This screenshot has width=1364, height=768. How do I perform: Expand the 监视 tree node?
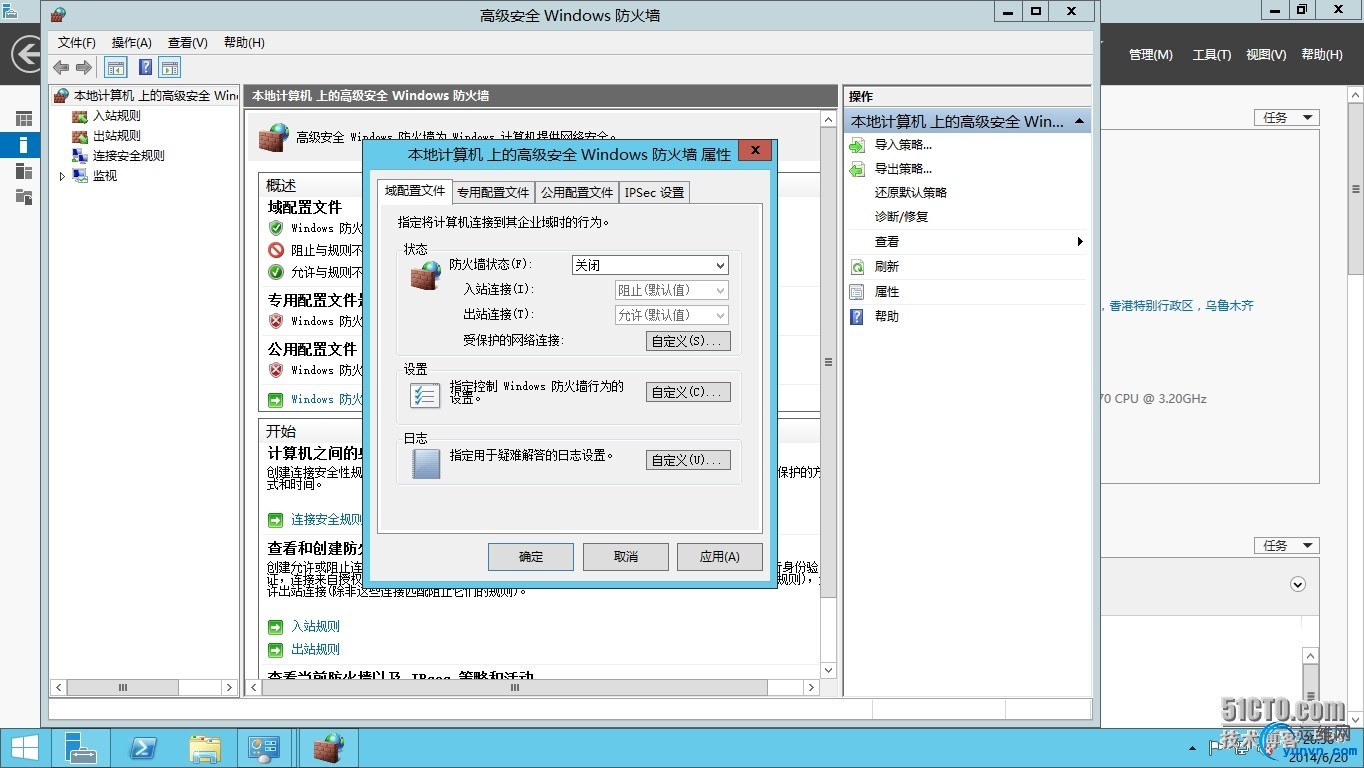tap(62, 176)
